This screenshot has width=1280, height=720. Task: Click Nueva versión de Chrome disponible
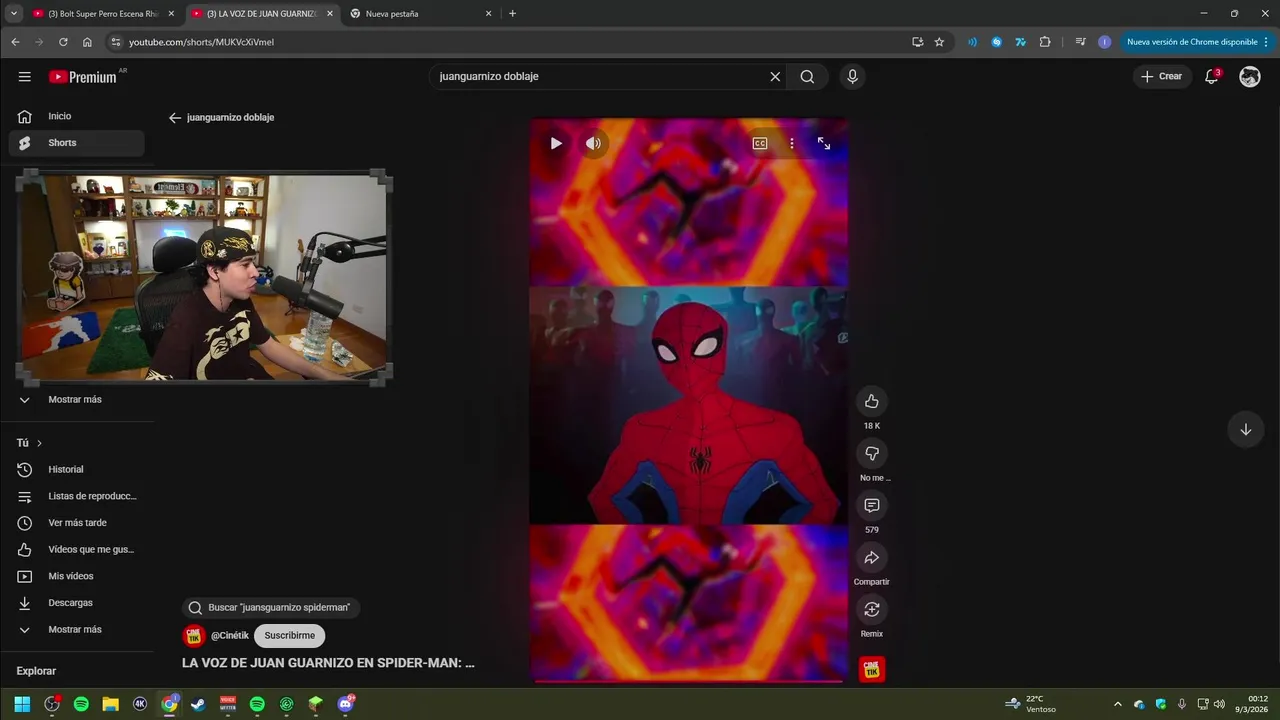[1192, 42]
